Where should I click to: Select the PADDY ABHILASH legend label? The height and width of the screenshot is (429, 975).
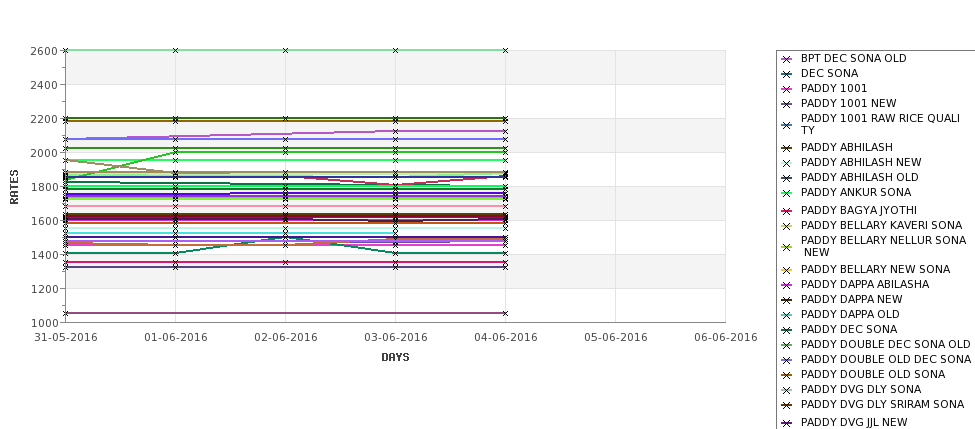[x=846, y=147]
